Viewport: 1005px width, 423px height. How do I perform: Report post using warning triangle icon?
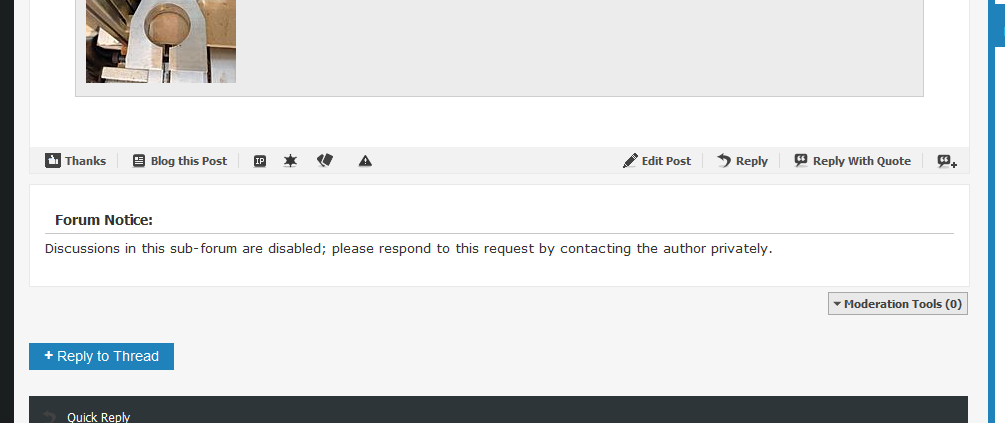click(x=365, y=161)
